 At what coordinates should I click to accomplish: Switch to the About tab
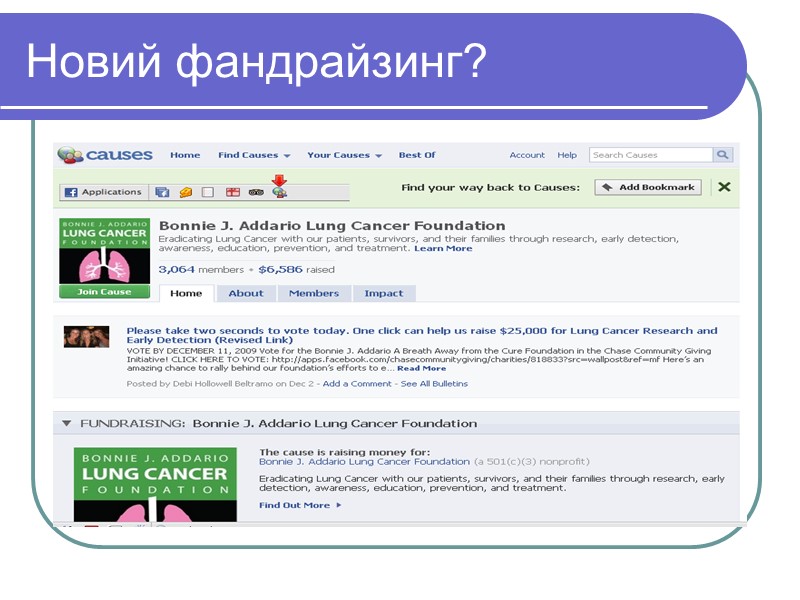pos(246,293)
